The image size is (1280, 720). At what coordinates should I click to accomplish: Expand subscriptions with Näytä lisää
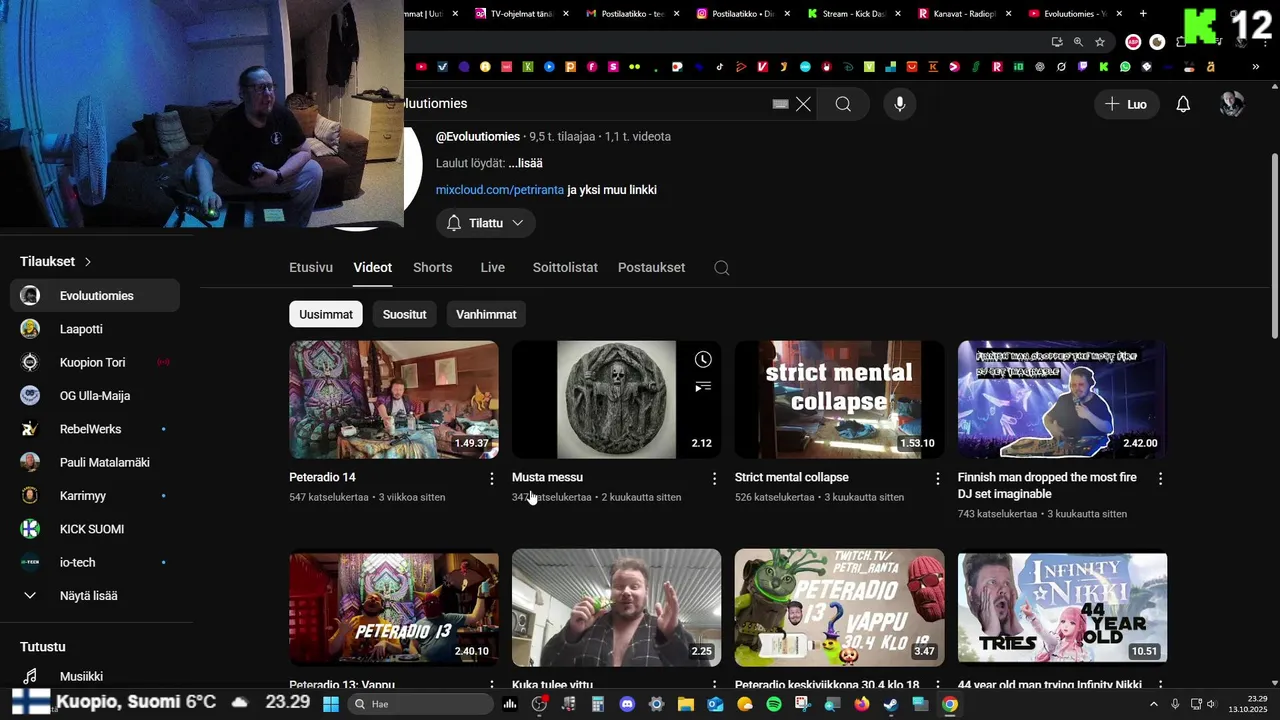coord(95,596)
